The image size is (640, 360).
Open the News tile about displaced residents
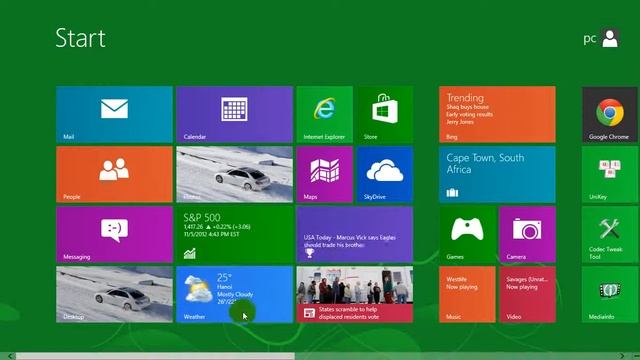pos(355,294)
